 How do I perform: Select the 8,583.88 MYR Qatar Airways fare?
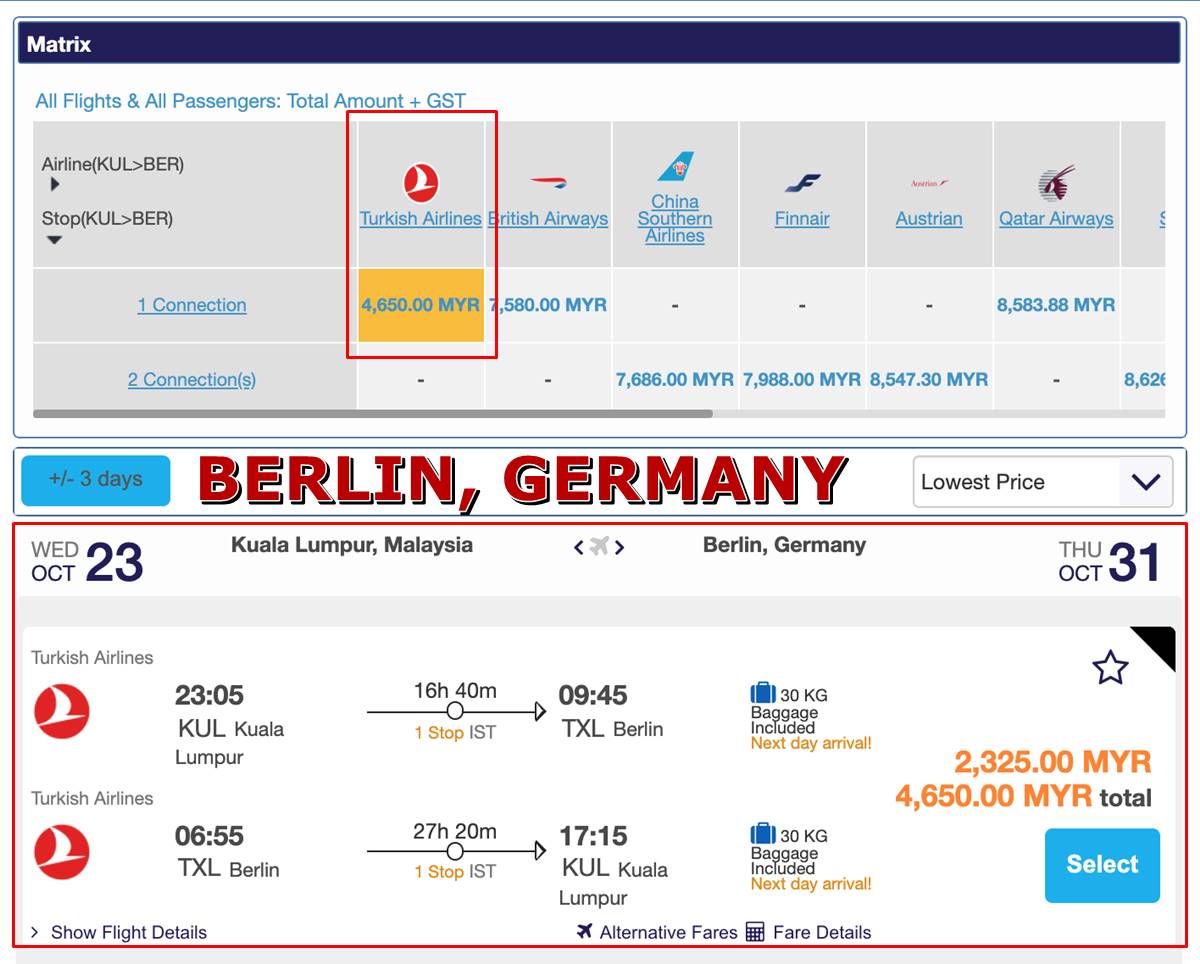pyautogui.click(x=1056, y=305)
